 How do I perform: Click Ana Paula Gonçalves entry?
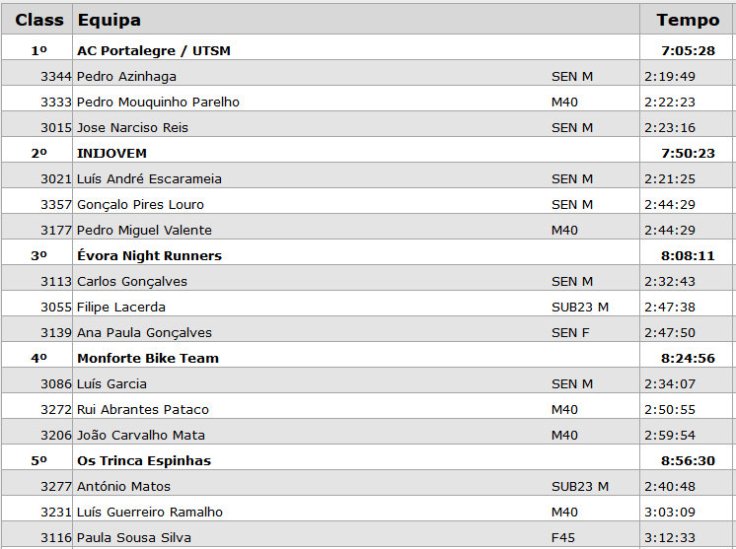[x=144, y=332]
